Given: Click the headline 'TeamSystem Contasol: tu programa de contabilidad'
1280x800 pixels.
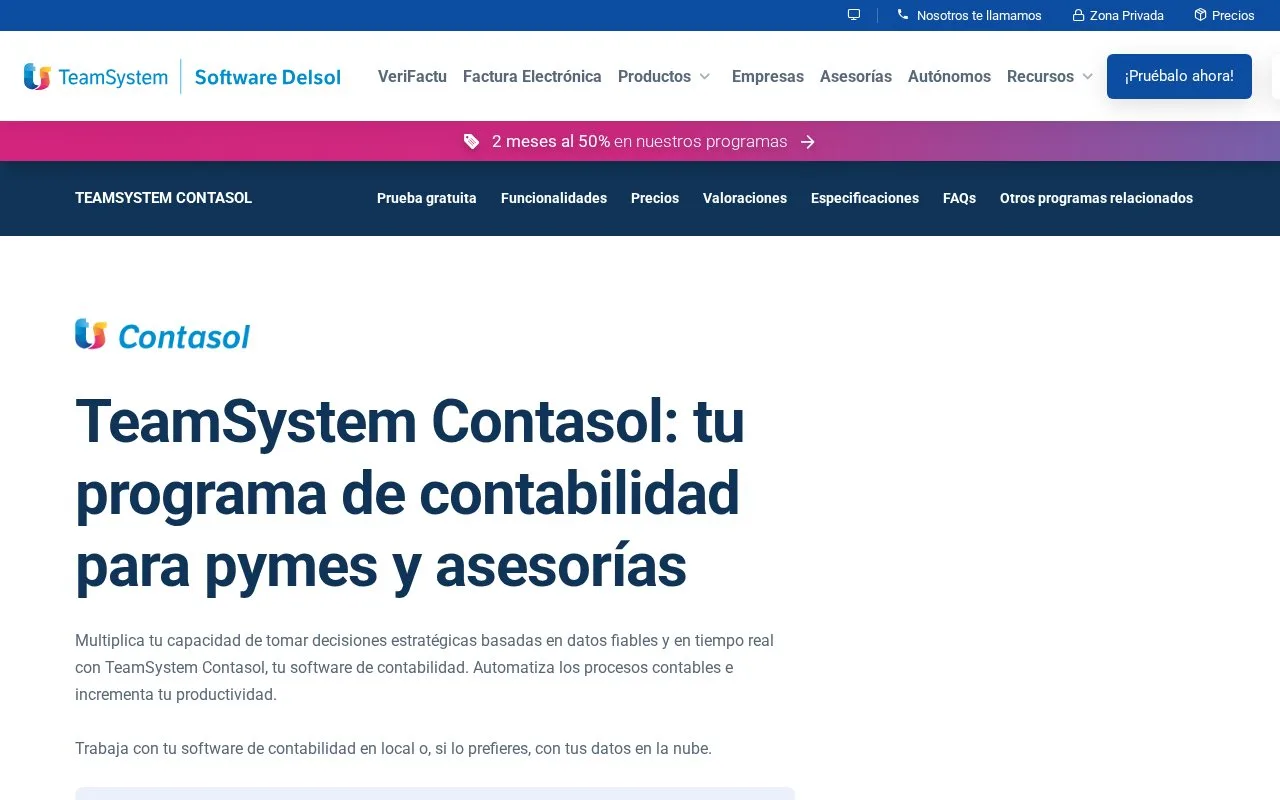Looking at the screenshot, I should click(410, 493).
